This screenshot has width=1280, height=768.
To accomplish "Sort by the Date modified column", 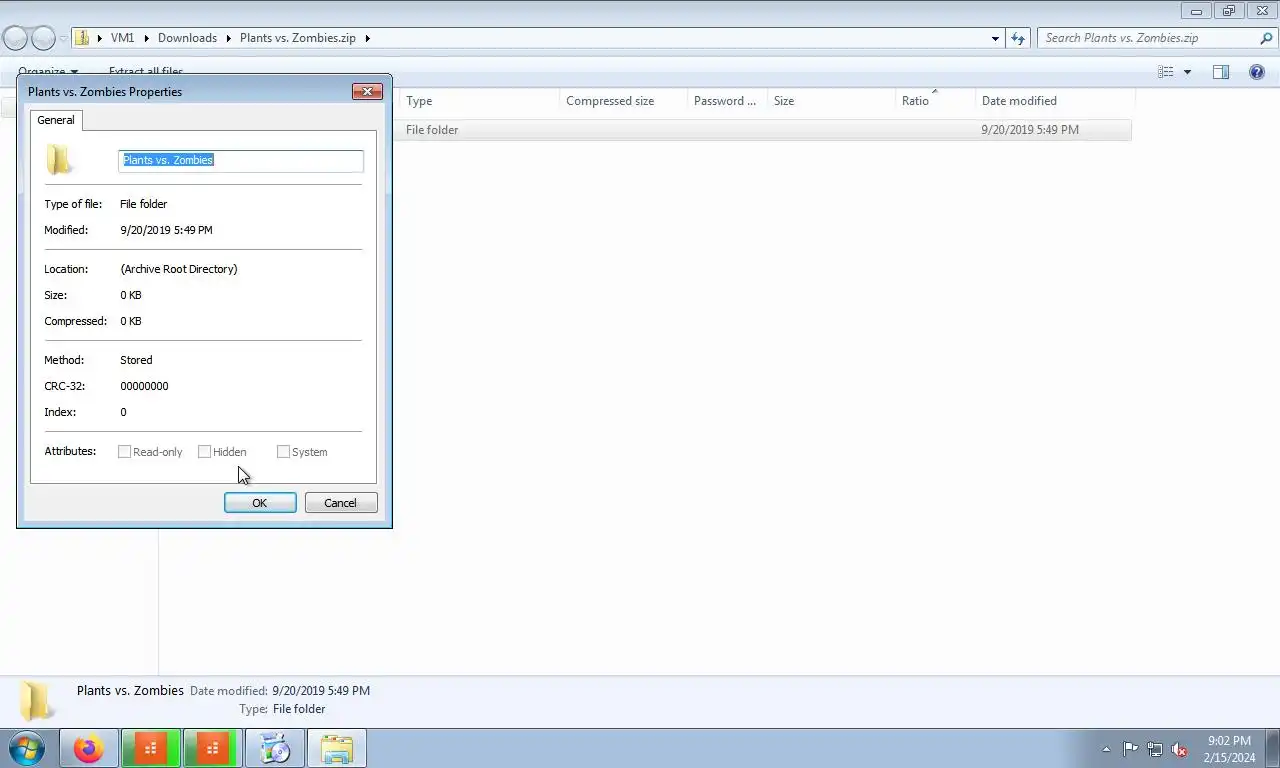I will pyautogui.click(x=1055, y=101).
